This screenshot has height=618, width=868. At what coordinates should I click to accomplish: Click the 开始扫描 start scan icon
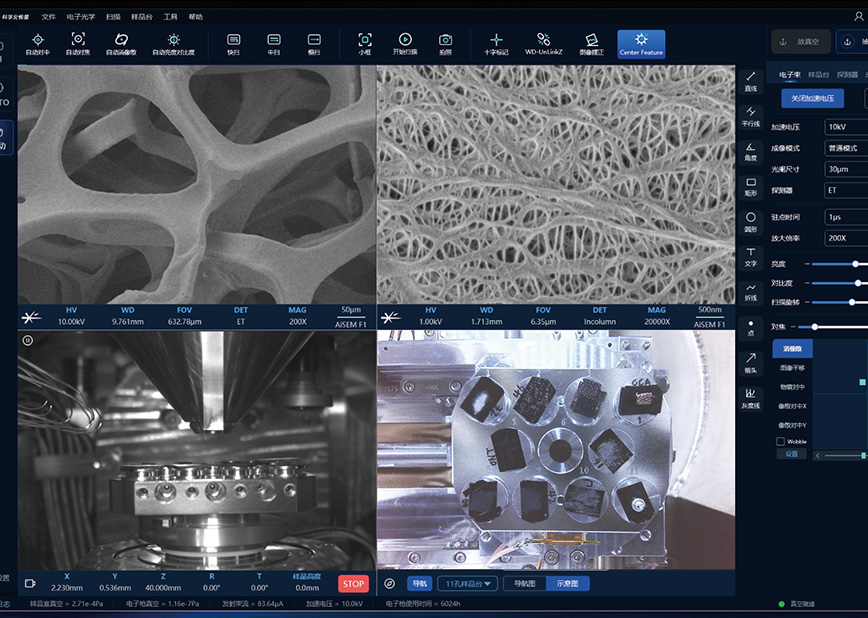click(x=405, y=39)
